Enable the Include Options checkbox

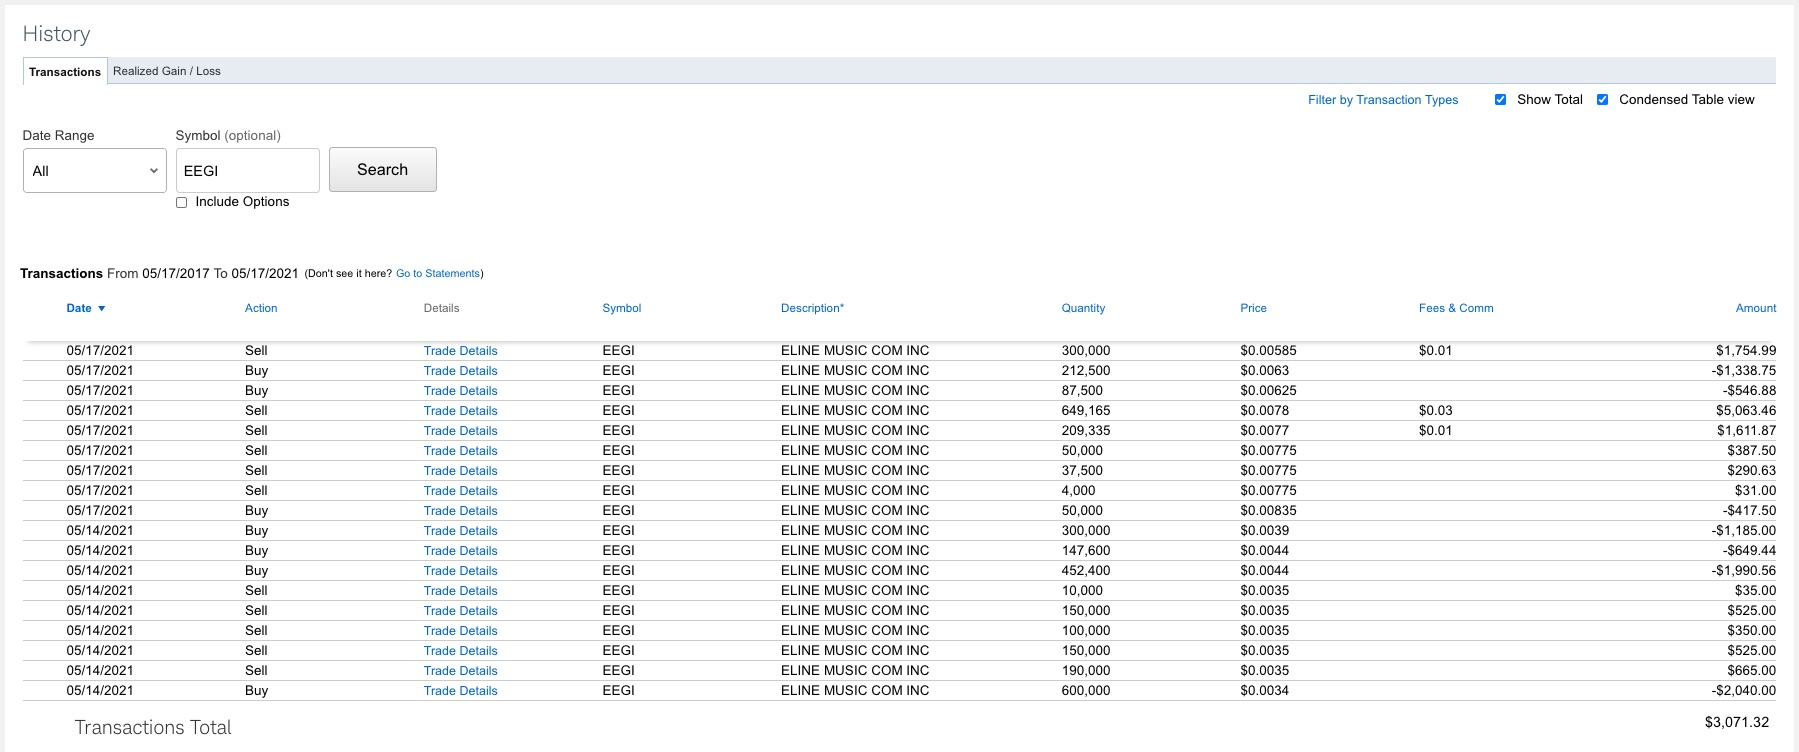[x=182, y=202]
